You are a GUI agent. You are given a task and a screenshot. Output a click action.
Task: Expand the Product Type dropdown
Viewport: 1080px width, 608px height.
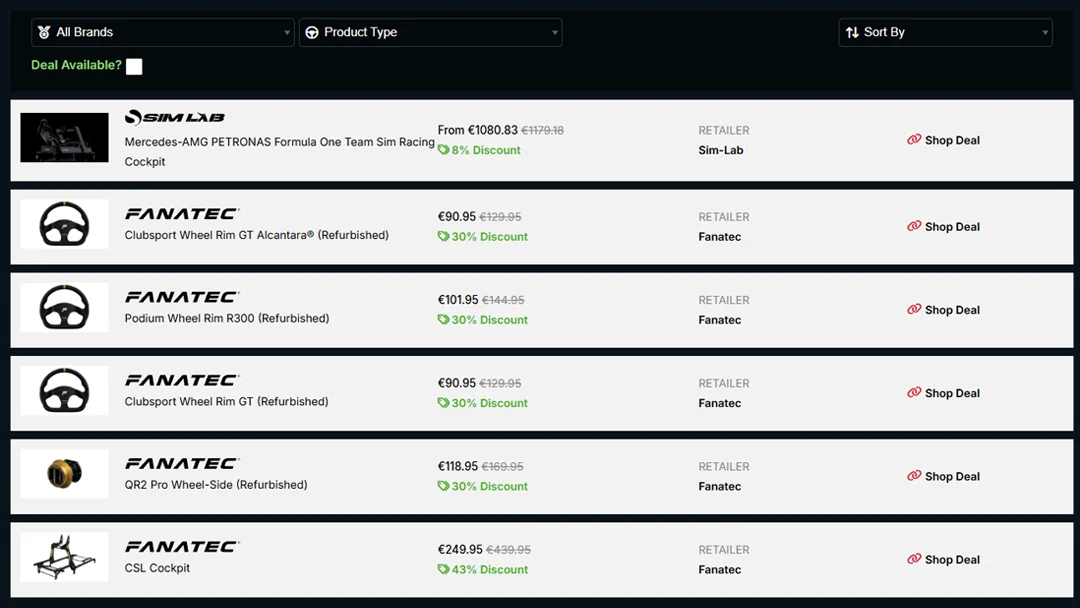[x=430, y=32]
